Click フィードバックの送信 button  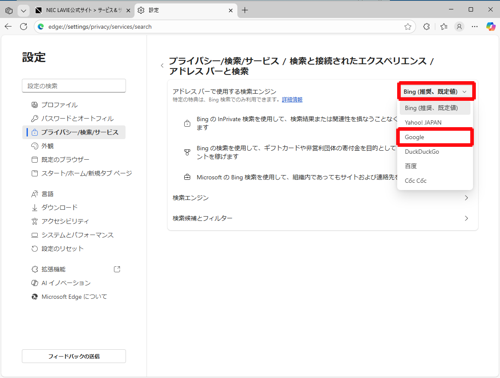pos(74,356)
